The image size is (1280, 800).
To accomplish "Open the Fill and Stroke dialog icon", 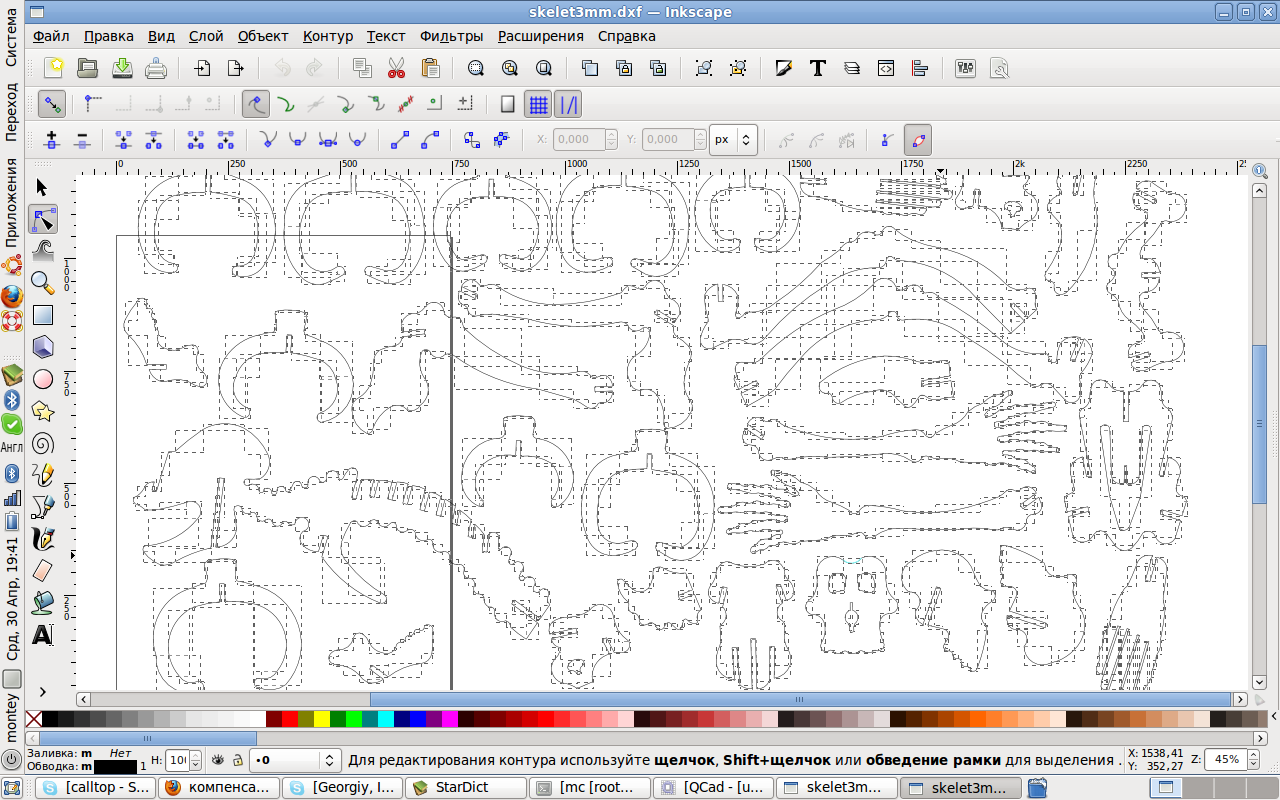I will pos(783,68).
